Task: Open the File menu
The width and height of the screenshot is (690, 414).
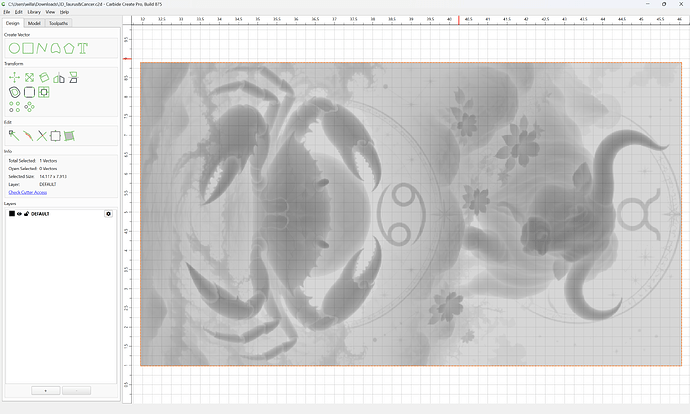Action: (7, 12)
